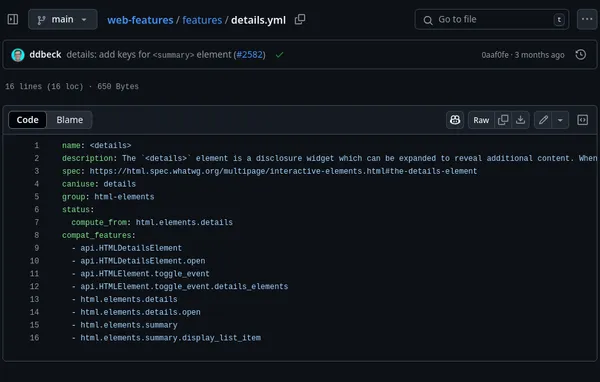Edit this file with the pencil icon
The width and height of the screenshot is (600, 382).
point(543,120)
